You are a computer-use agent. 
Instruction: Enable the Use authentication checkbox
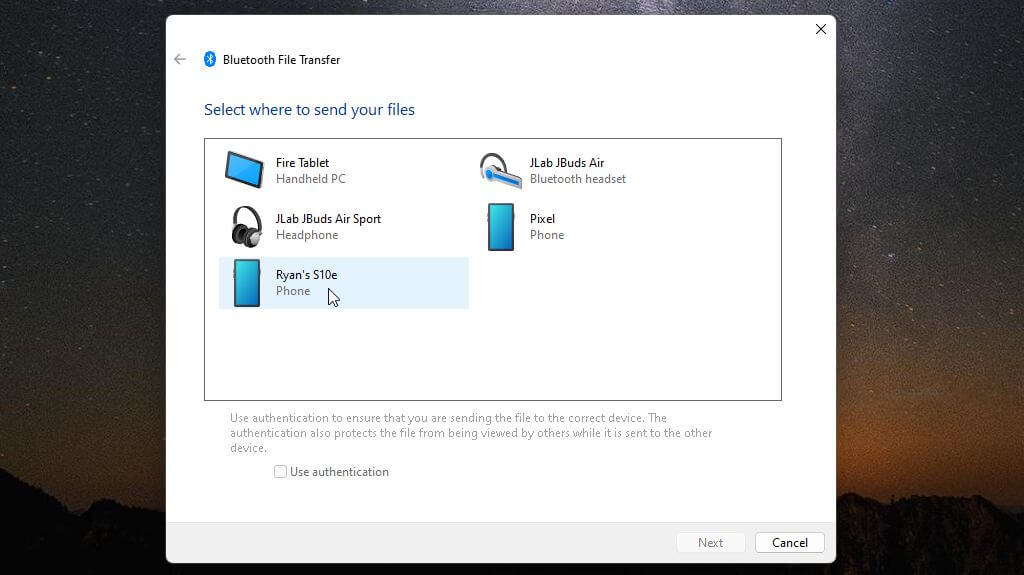pos(280,472)
